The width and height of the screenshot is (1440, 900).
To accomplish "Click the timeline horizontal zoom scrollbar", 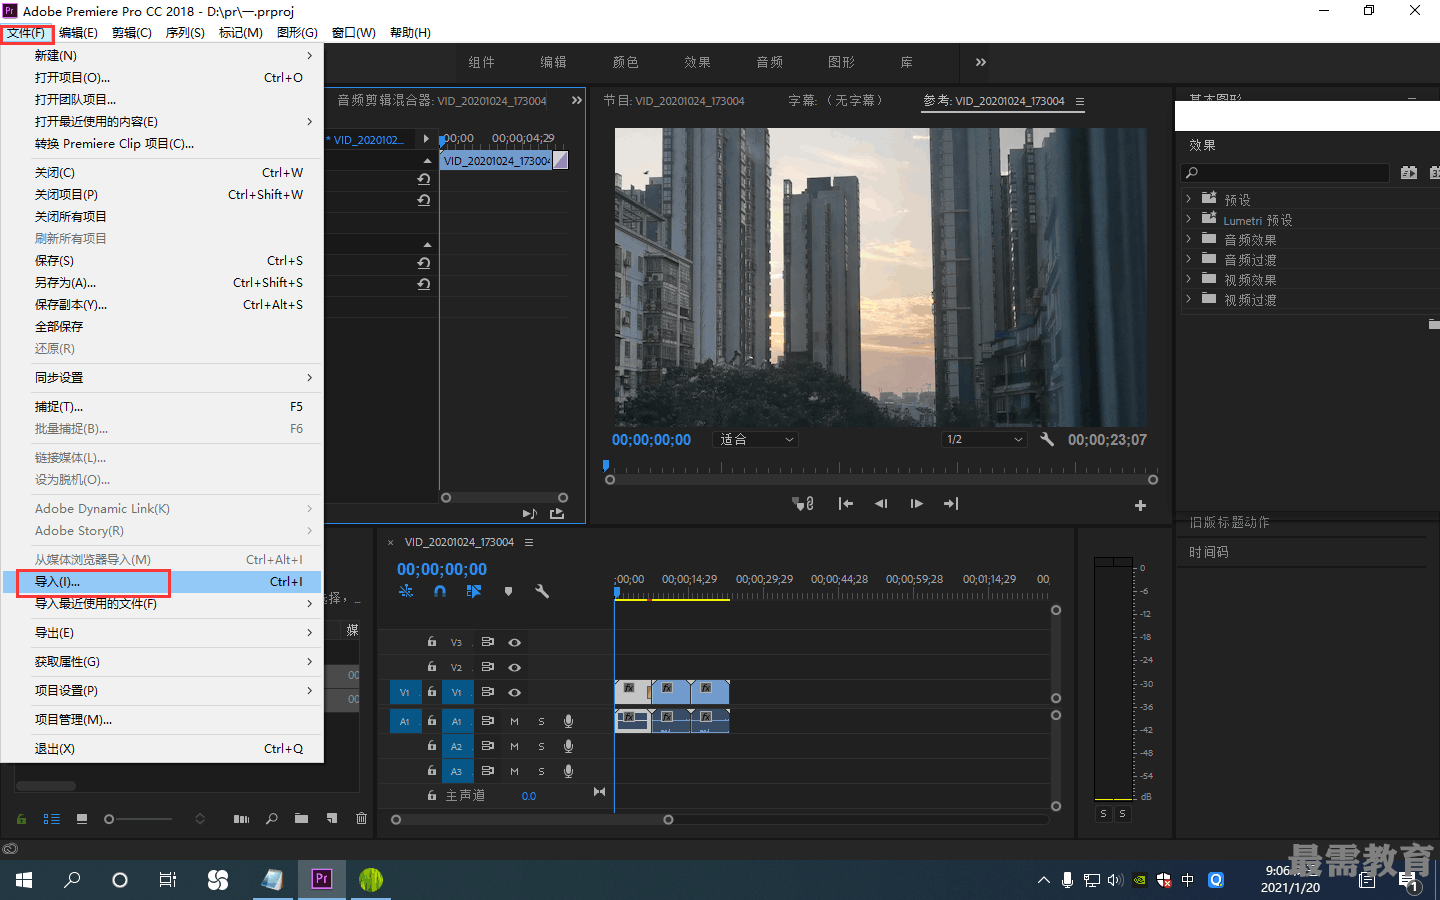I will (x=532, y=820).
